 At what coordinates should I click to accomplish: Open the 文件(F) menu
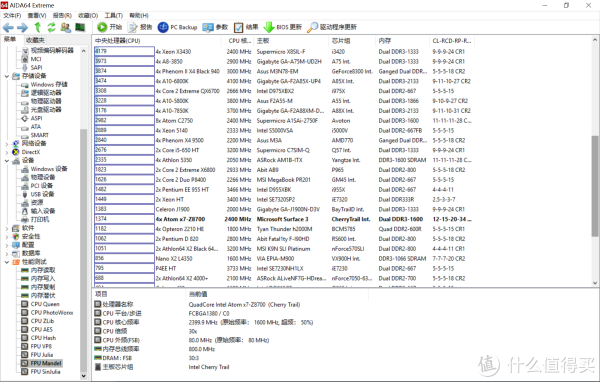coord(12,15)
